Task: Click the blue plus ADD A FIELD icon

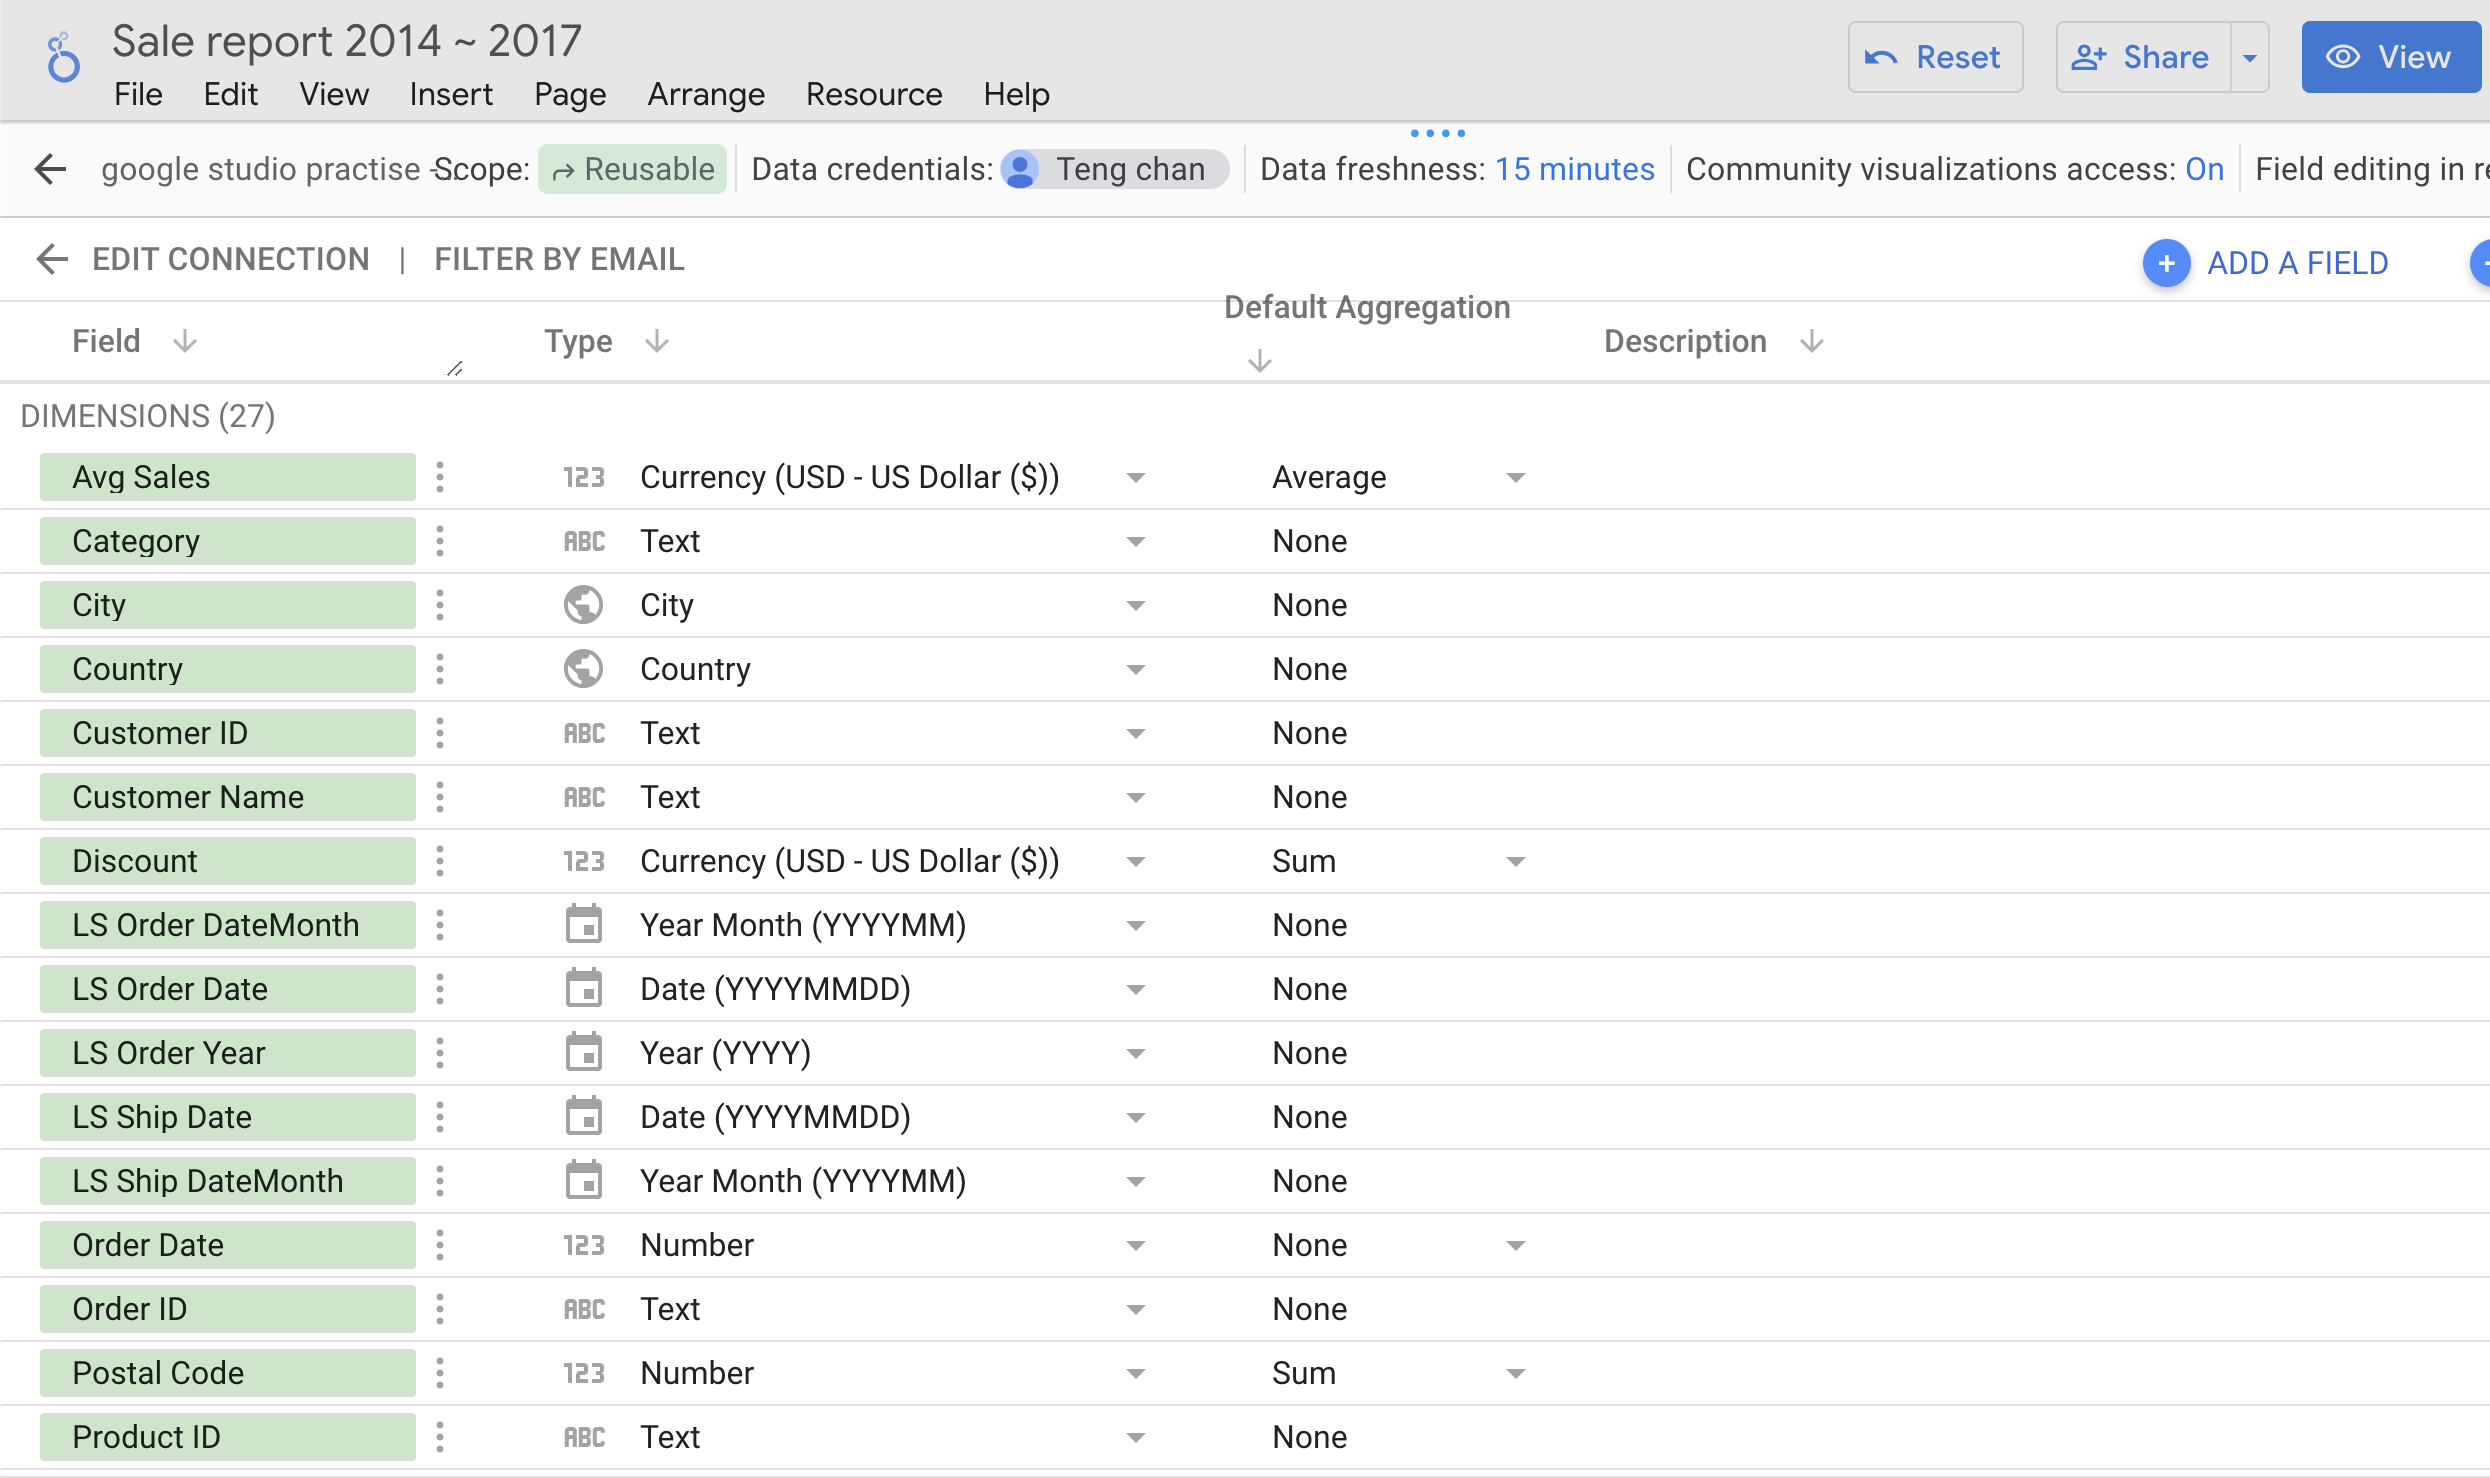Action: coord(2166,263)
